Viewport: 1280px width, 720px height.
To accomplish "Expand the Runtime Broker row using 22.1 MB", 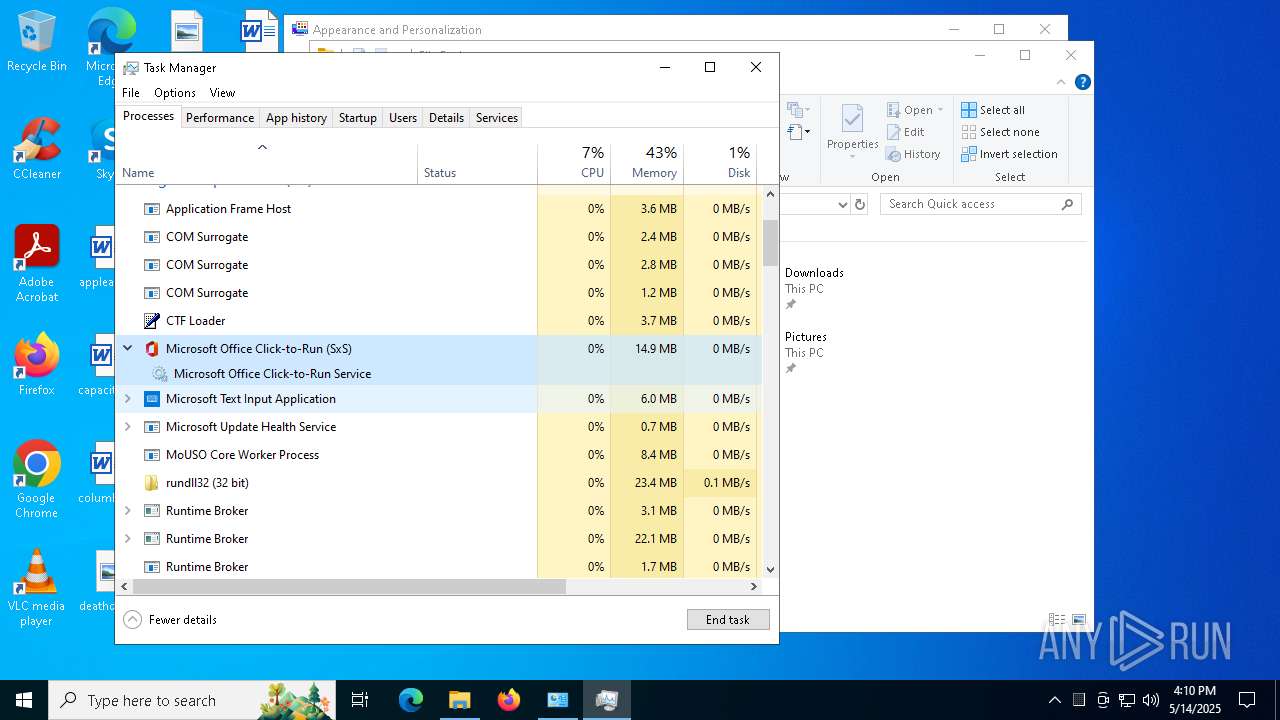I will click(x=127, y=539).
